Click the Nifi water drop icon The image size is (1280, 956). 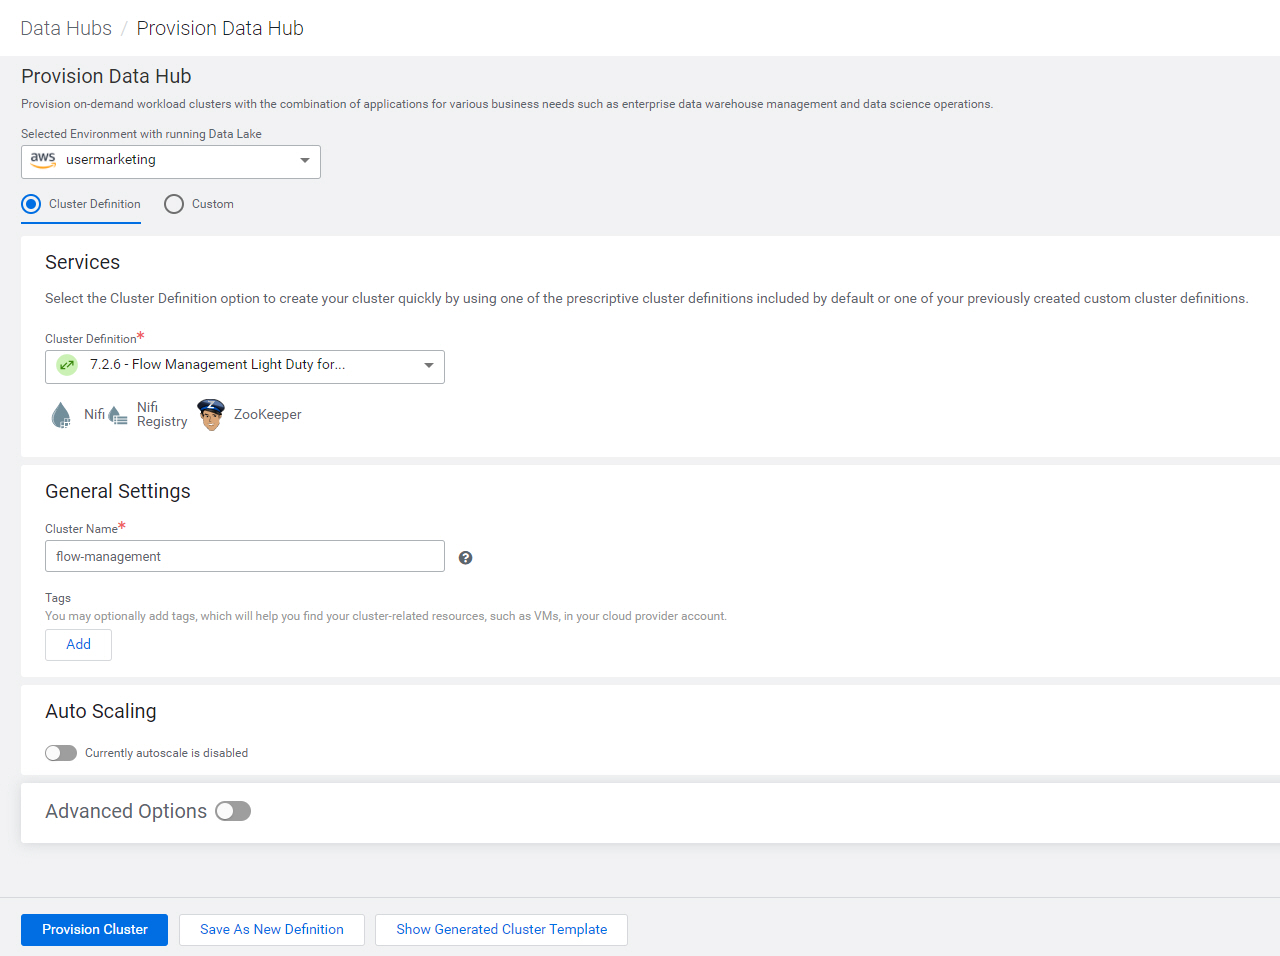(x=61, y=415)
